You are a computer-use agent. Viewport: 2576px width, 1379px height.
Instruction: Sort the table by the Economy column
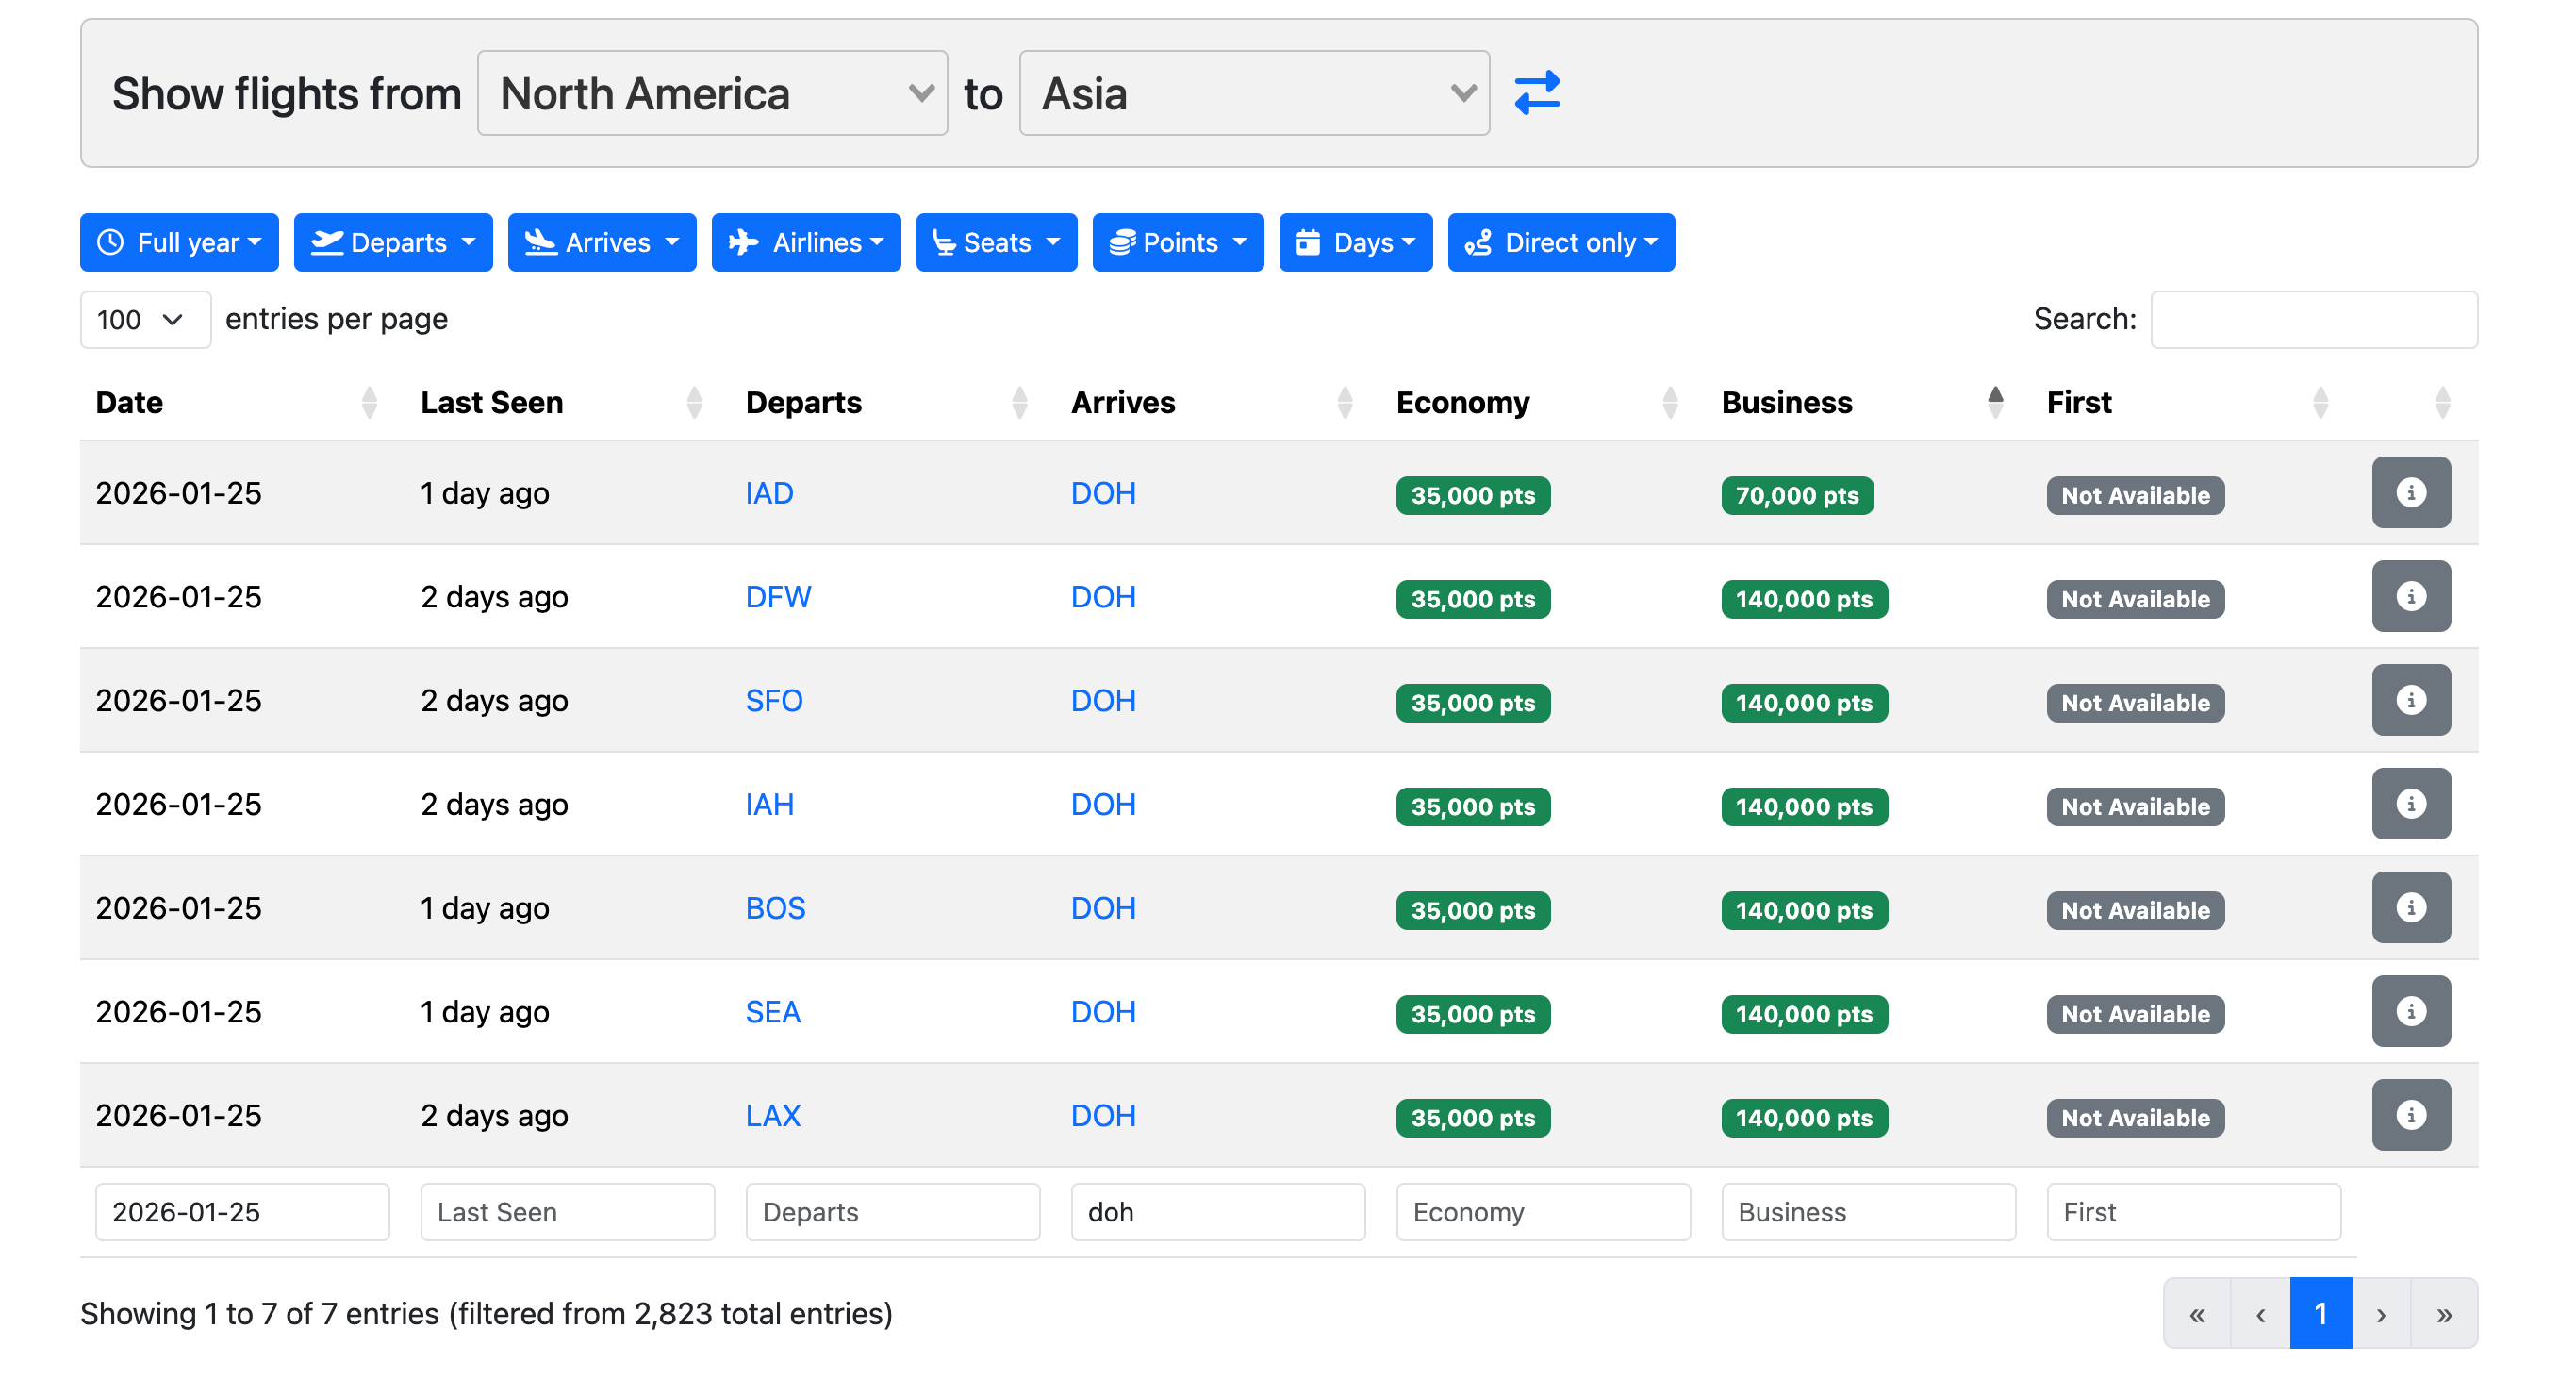coord(1462,403)
